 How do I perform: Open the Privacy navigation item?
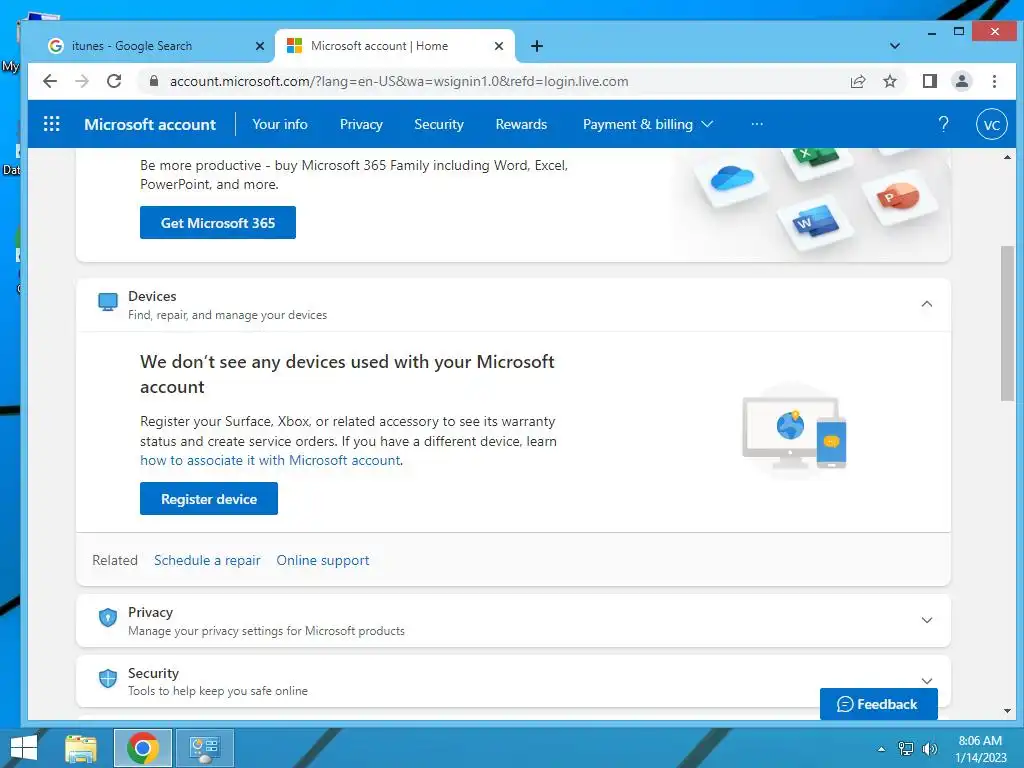361,124
